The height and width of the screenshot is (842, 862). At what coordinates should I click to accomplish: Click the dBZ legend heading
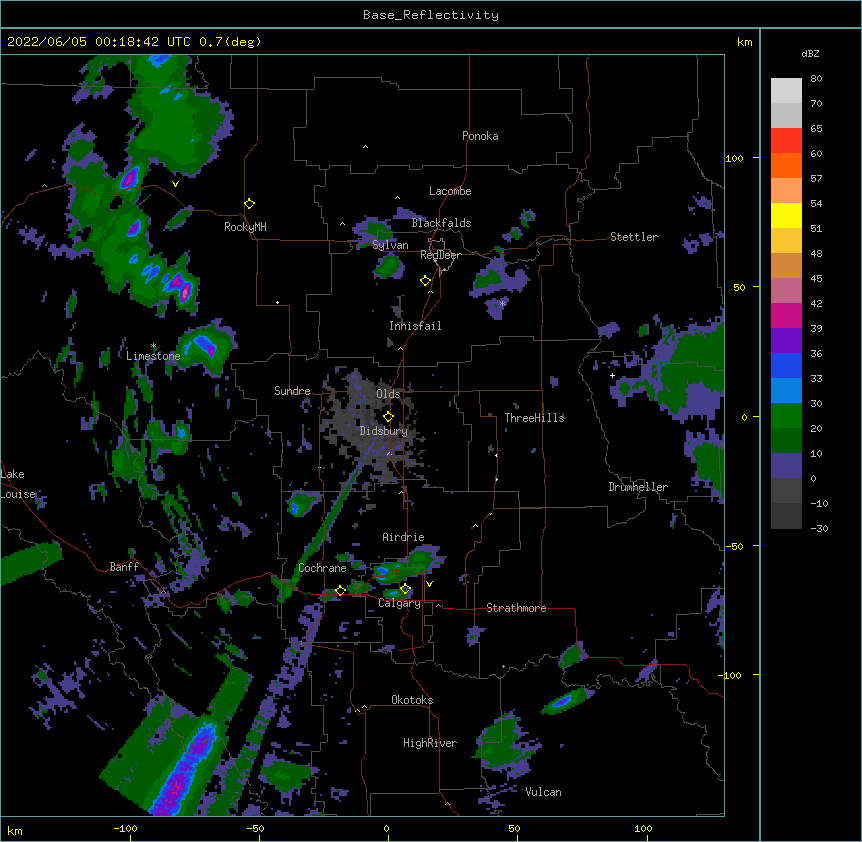[810, 53]
